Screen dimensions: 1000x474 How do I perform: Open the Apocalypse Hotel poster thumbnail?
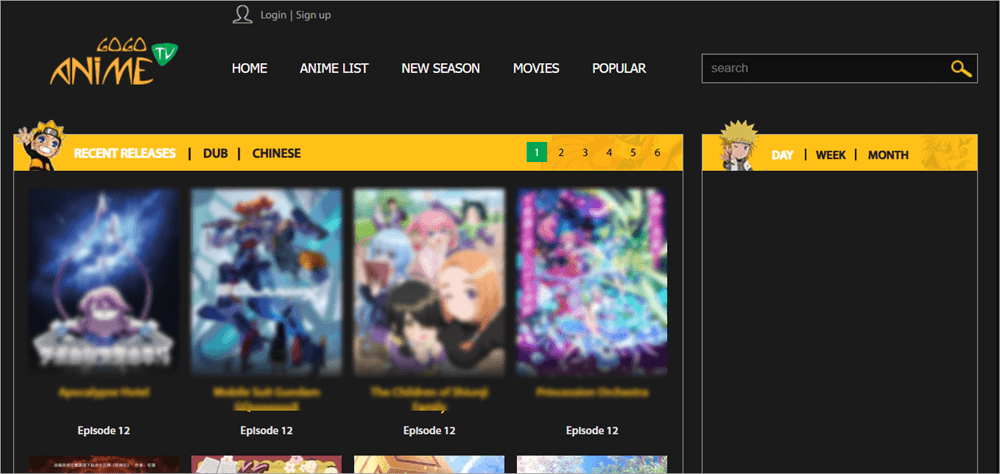point(104,281)
